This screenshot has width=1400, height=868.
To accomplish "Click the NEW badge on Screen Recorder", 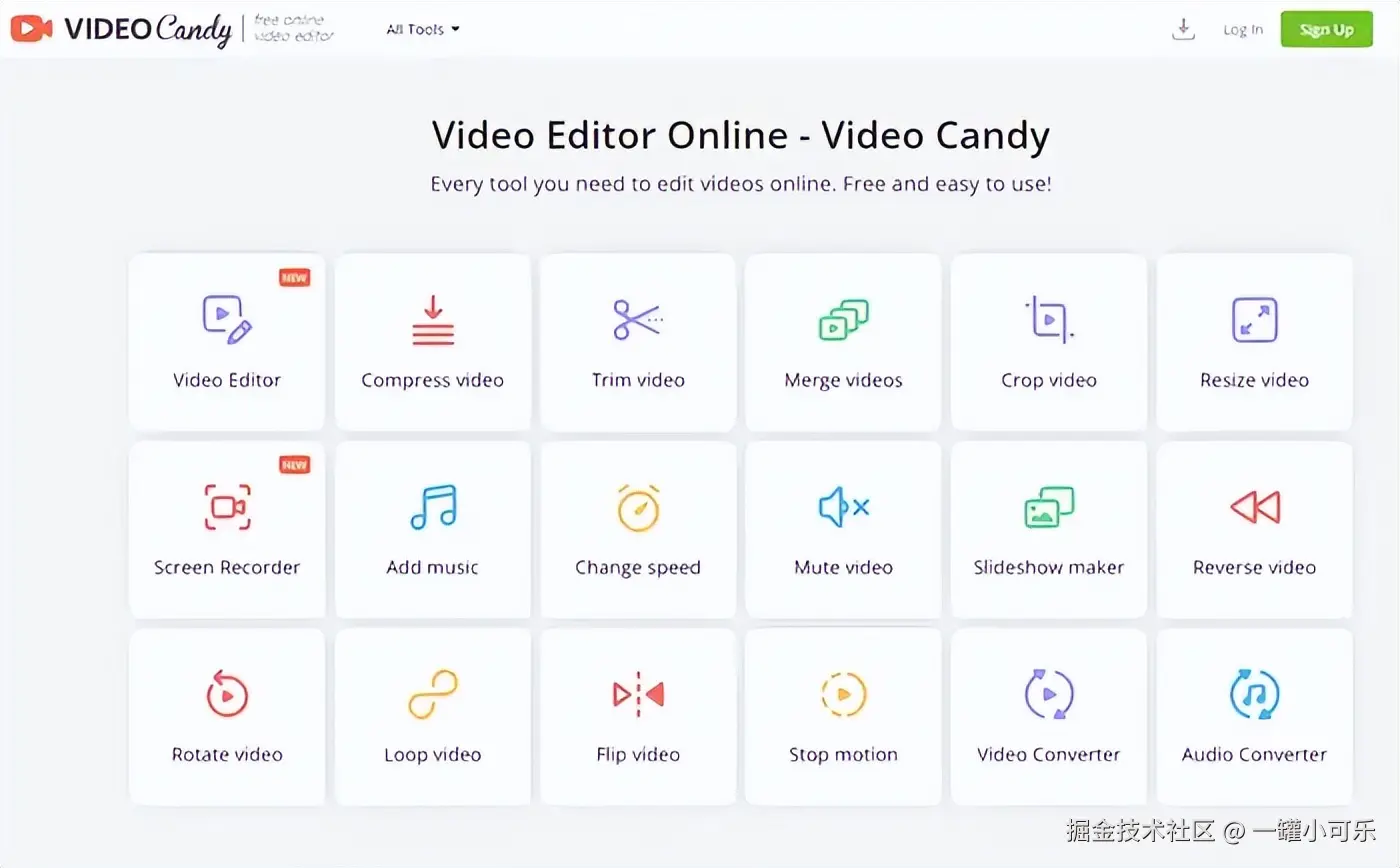I will (x=294, y=465).
